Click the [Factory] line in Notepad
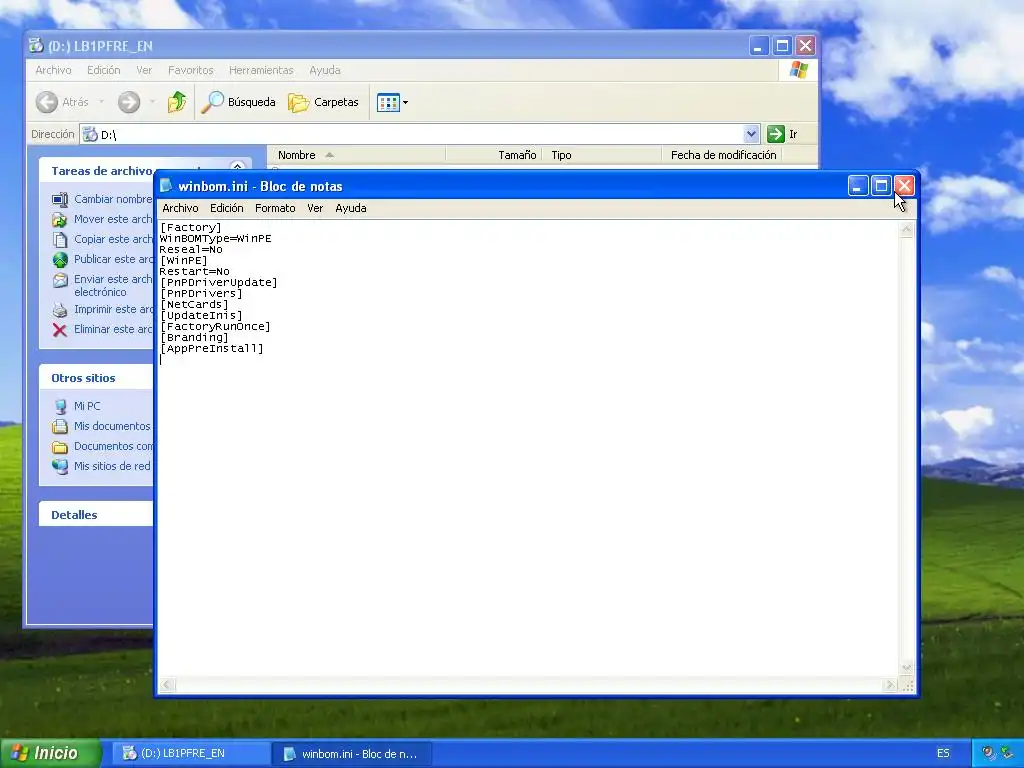This screenshot has height=768, width=1024. (191, 227)
